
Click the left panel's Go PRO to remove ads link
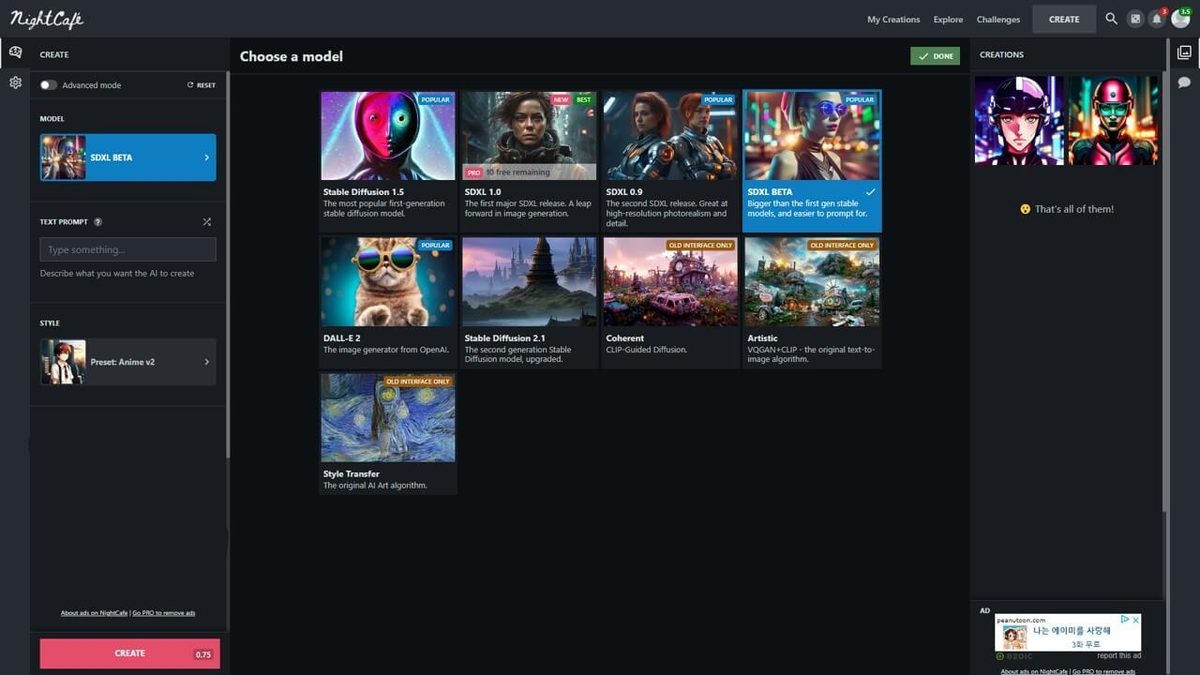[x=164, y=613]
